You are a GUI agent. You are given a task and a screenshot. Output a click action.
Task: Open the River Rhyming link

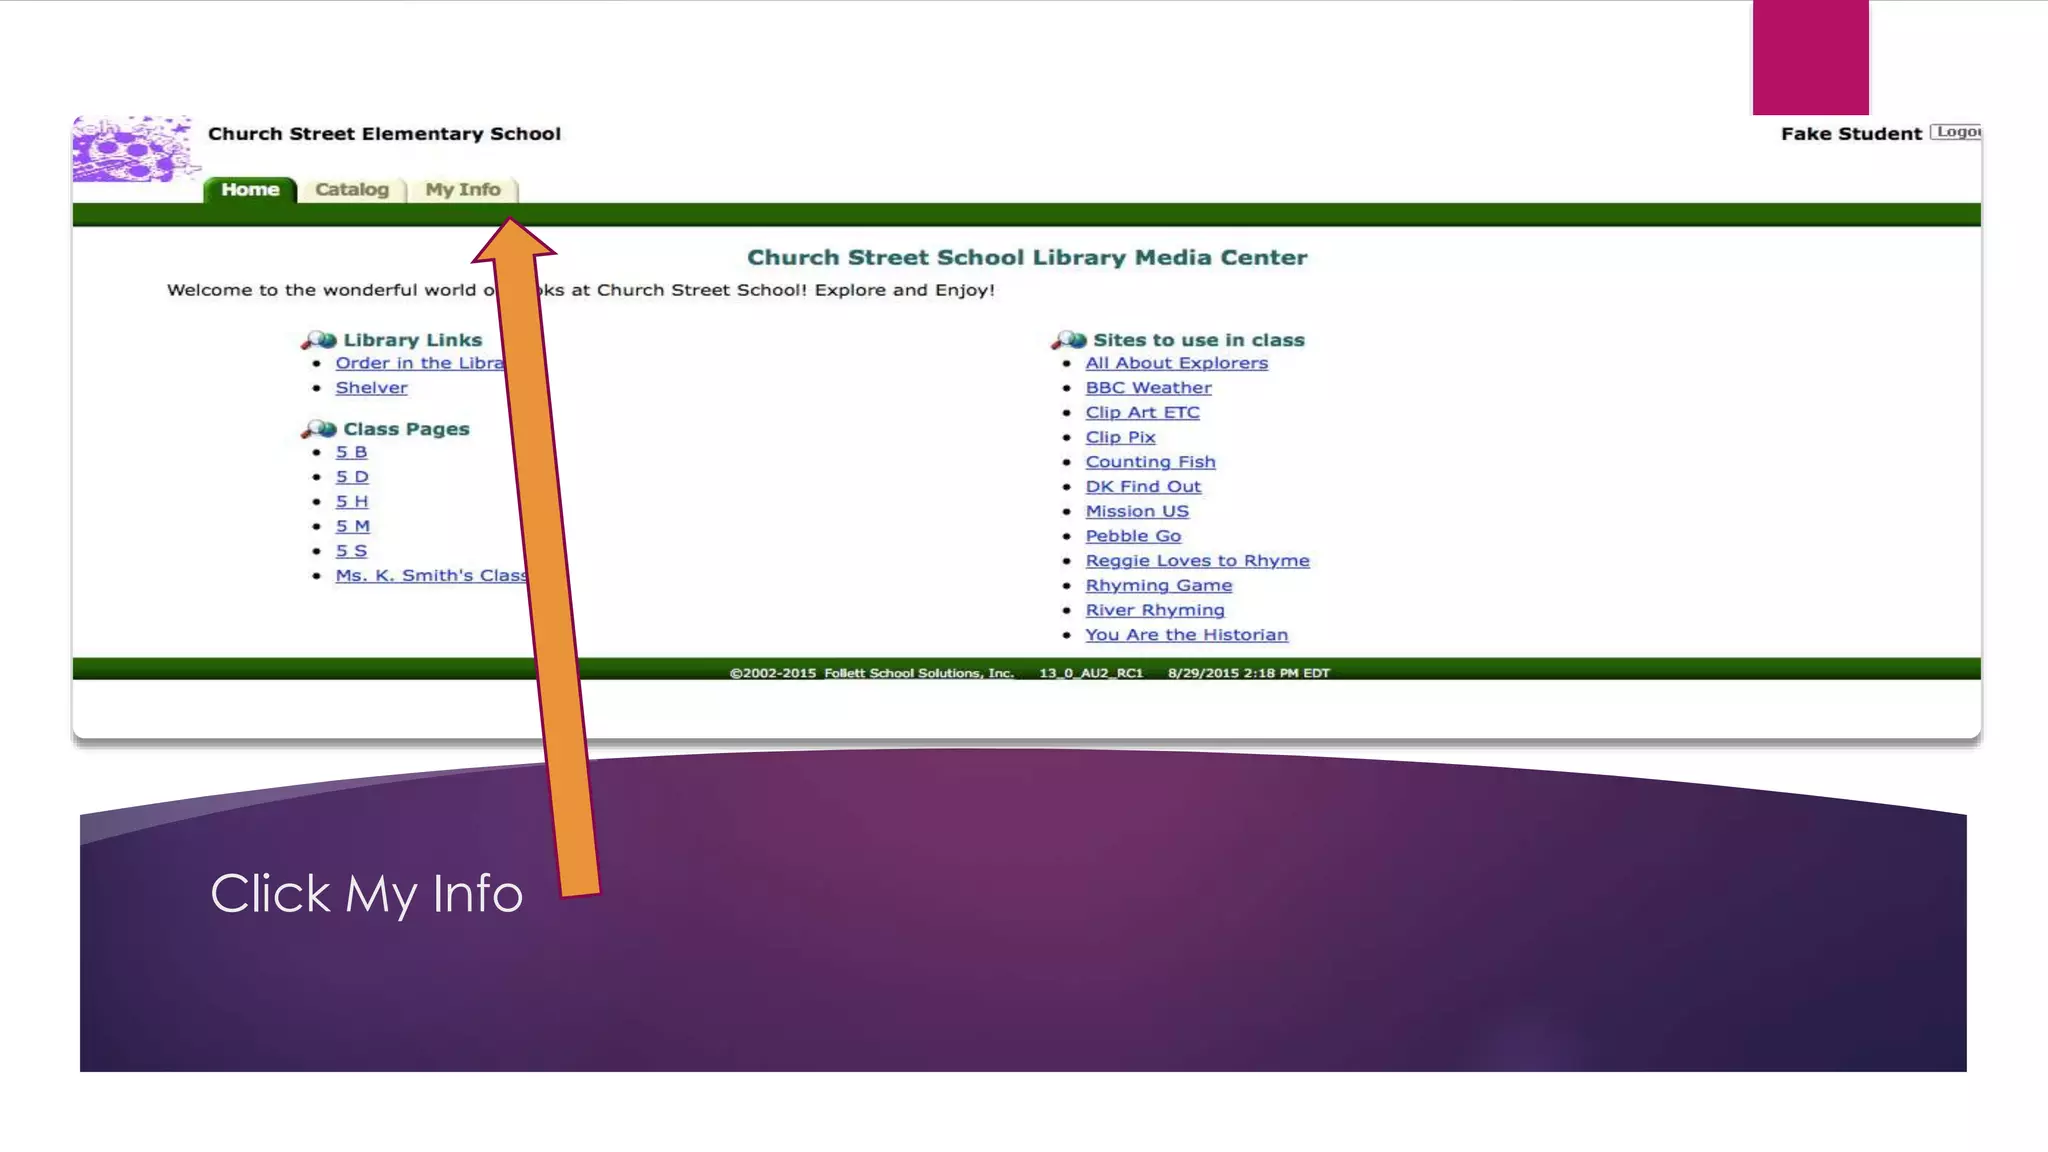[x=1155, y=610]
